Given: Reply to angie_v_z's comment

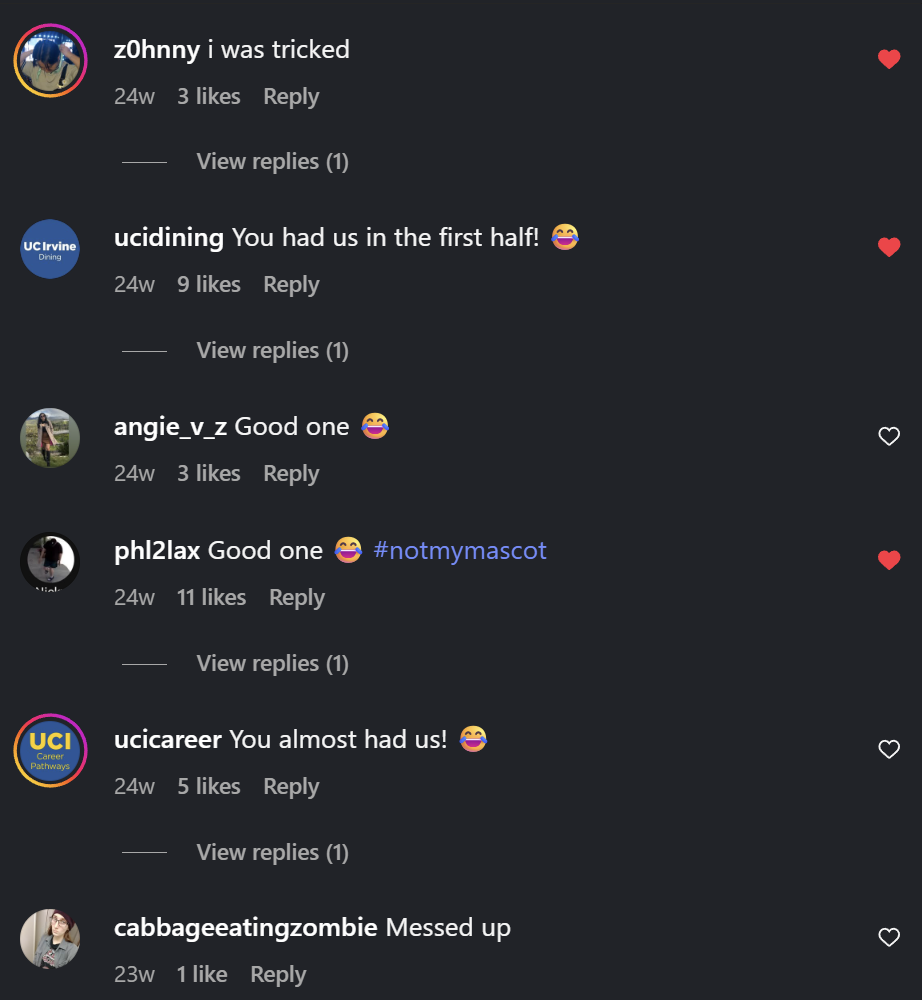Looking at the screenshot, I should click(291, 474).
